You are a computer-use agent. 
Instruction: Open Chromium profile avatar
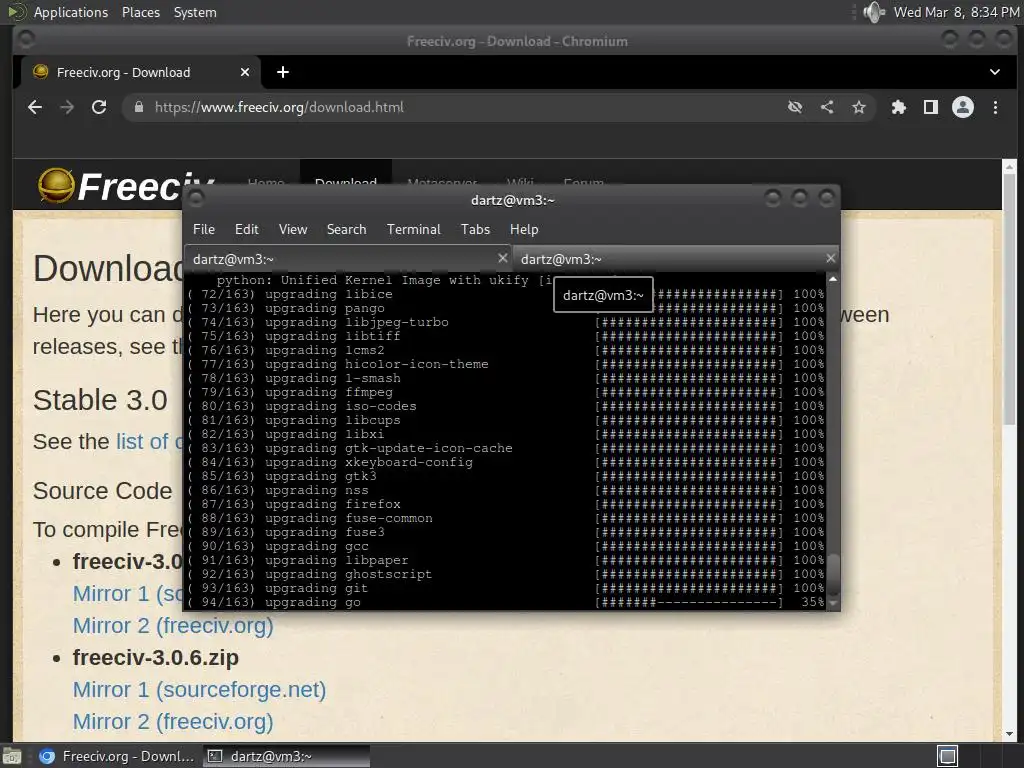point(963,107)
